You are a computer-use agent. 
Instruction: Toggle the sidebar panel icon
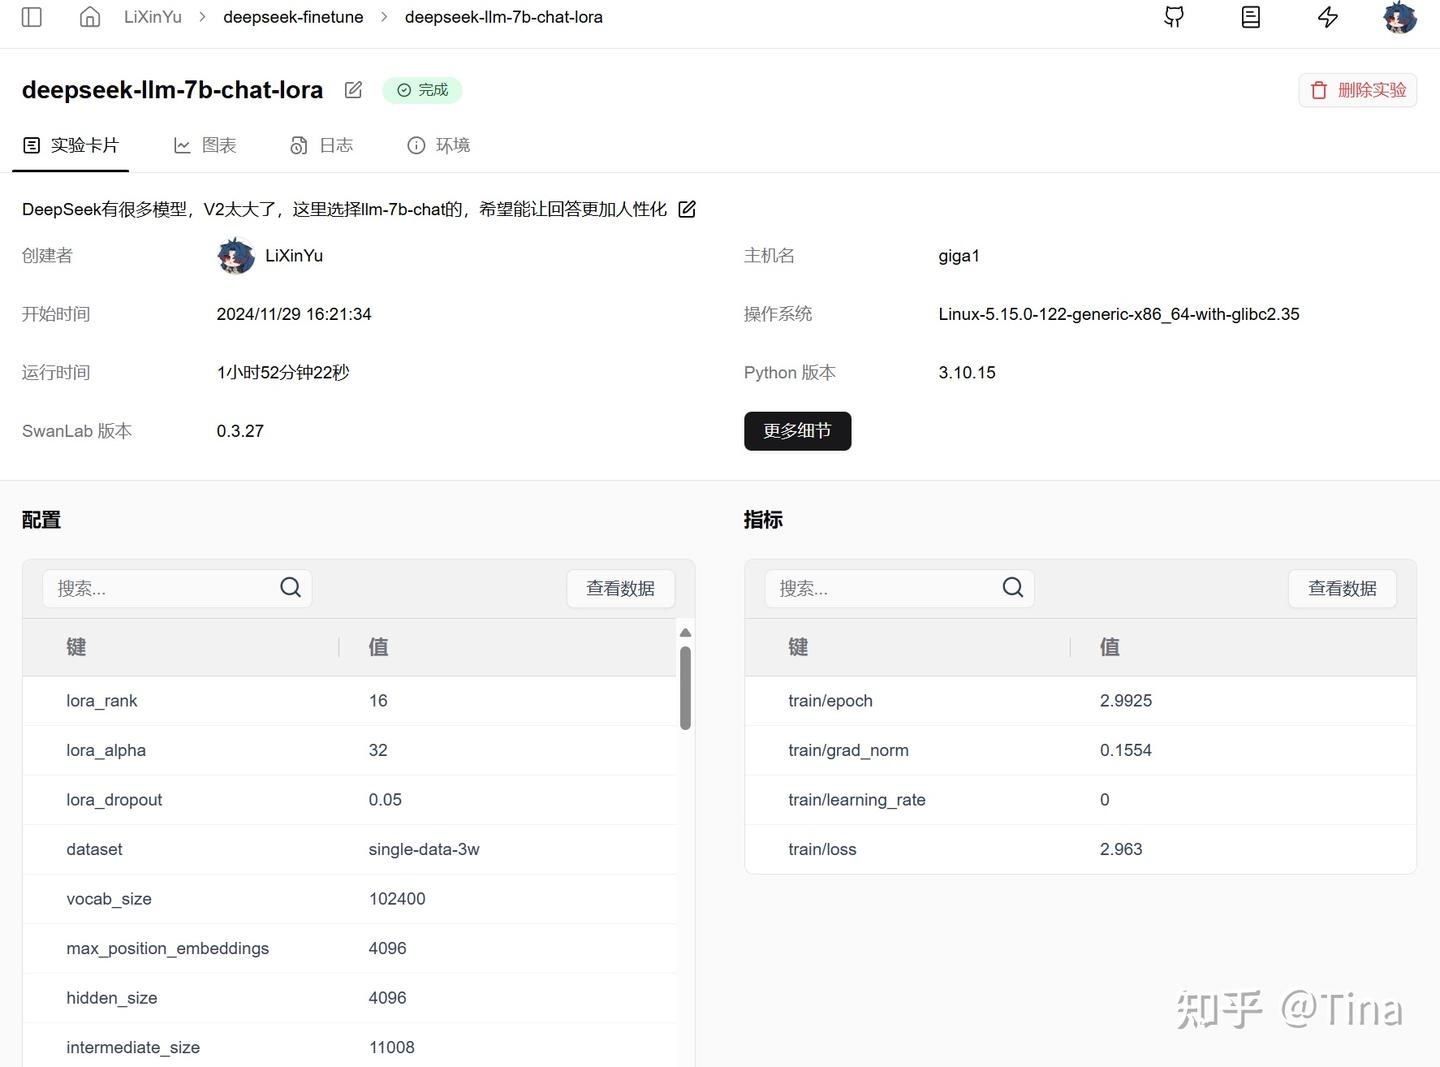click(32, 17)
